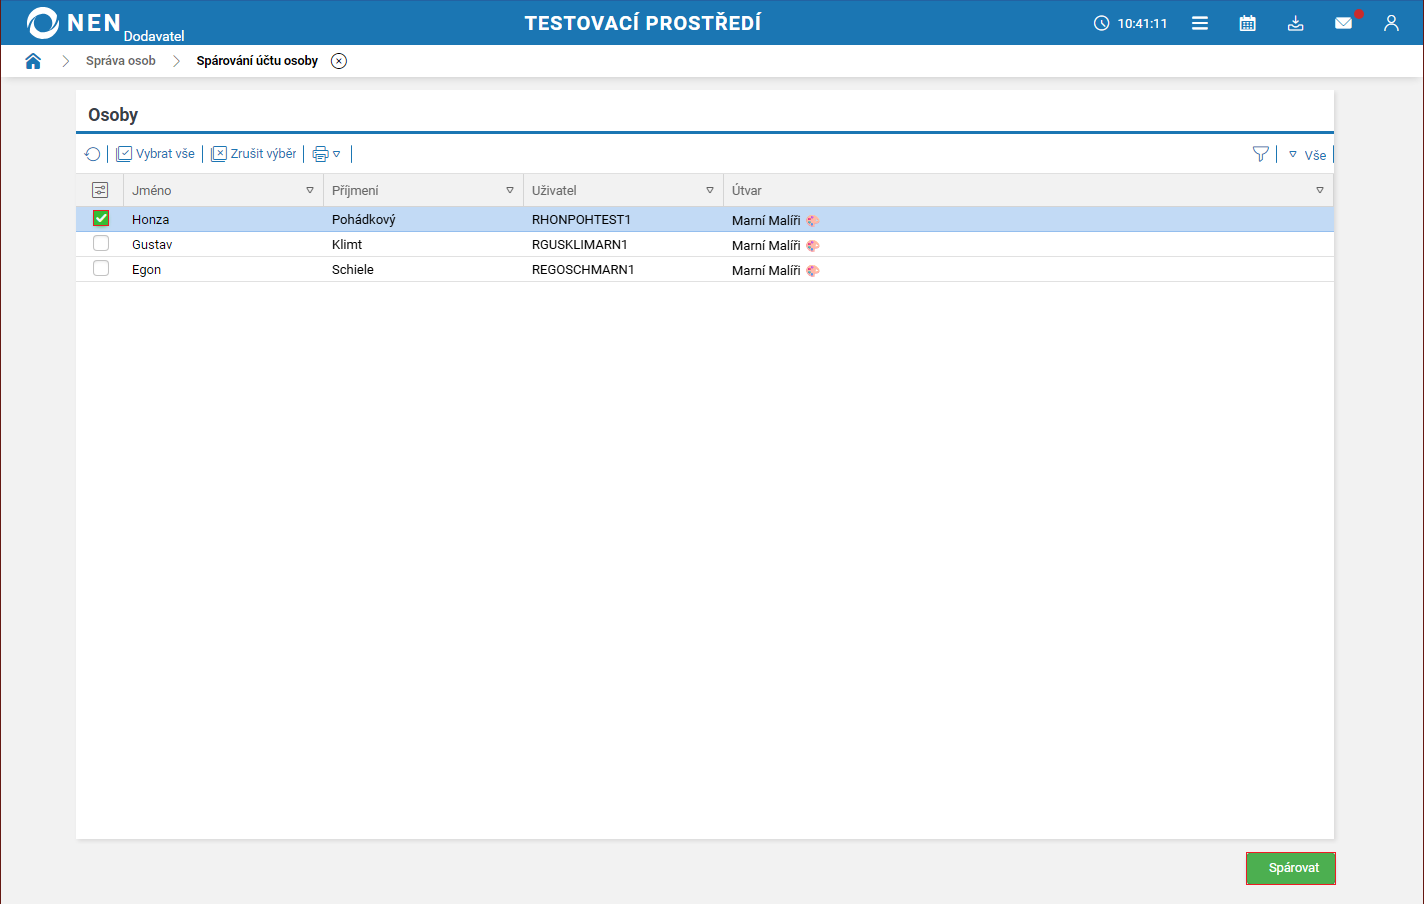Open the Vše view dropdown
The image size is (1424, 904).
point(1307,155)
